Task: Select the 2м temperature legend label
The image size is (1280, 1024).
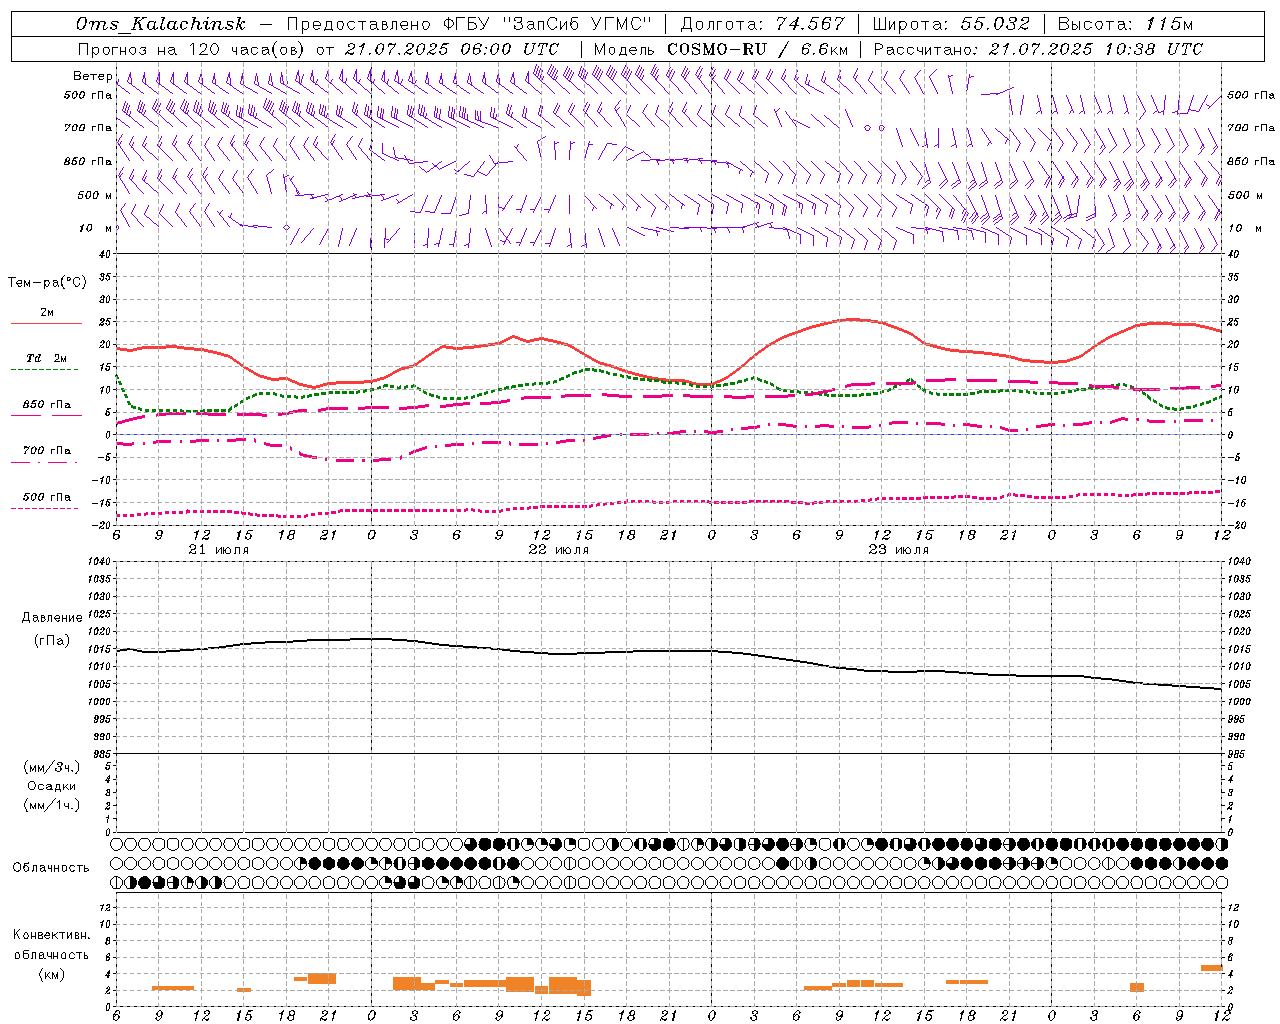Action: tap(47, 313)
